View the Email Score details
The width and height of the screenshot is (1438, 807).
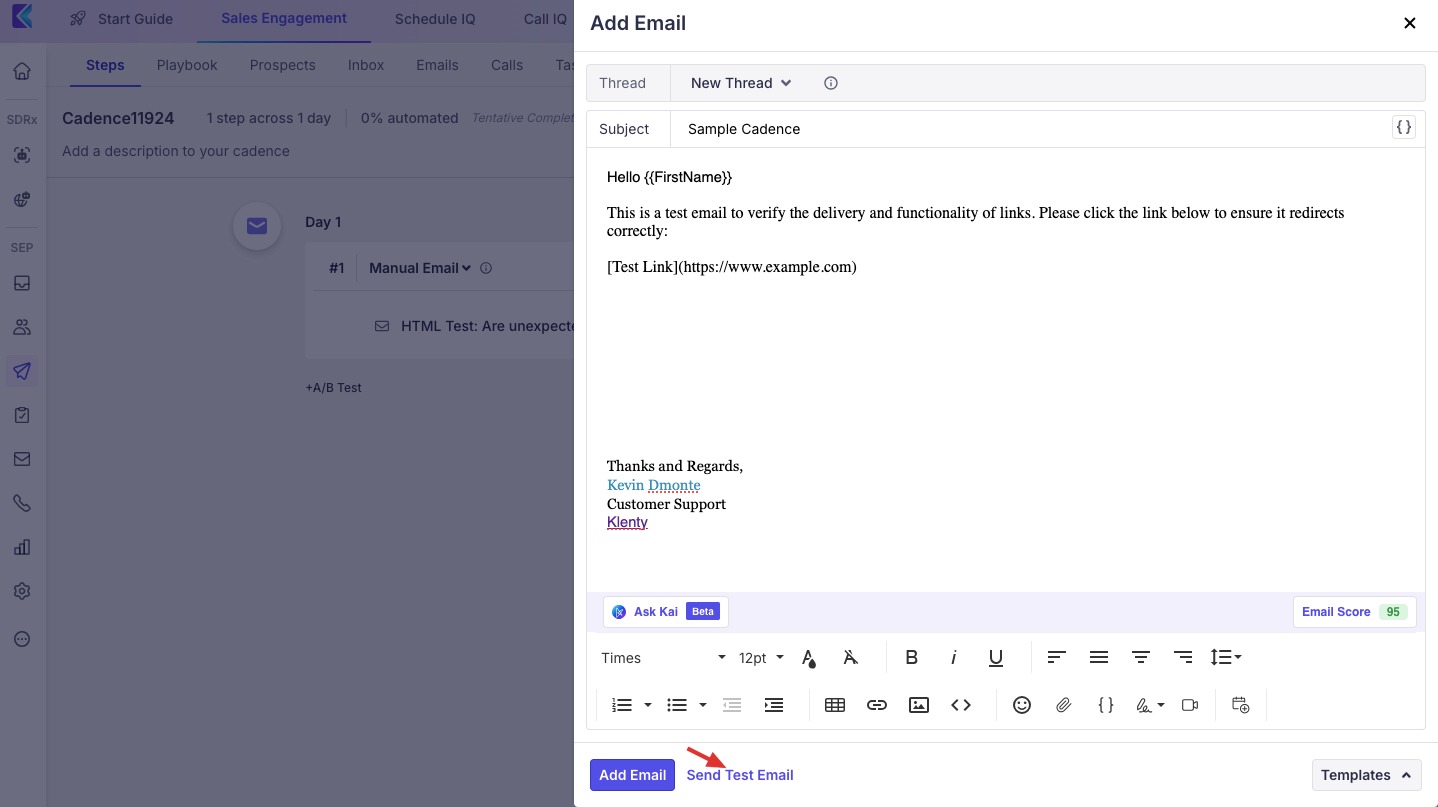tap(1355, 612)
